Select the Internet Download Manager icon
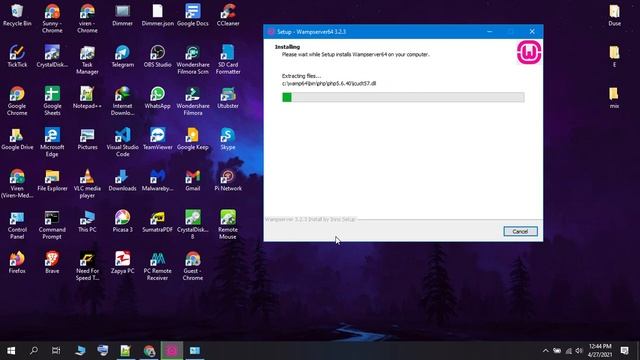Viewport: 640px width, 360px height. (122, 101)
